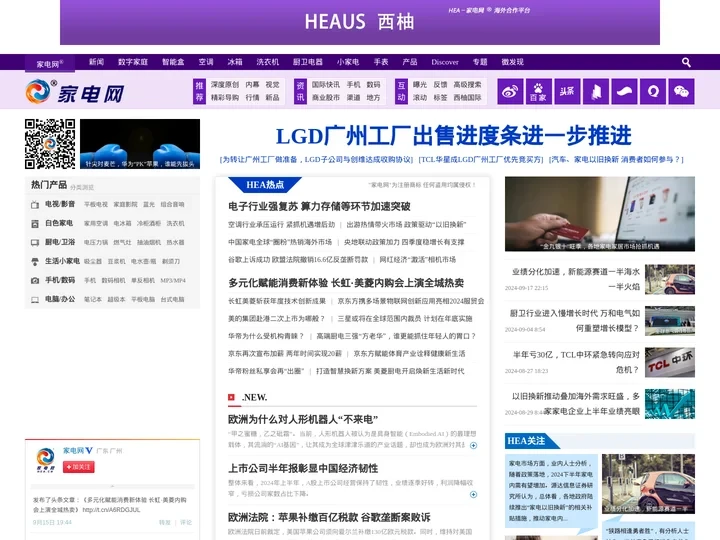Click the 家电网 swirl logo
Viewport: 720px width, 540px height.
tap(75, 92)
